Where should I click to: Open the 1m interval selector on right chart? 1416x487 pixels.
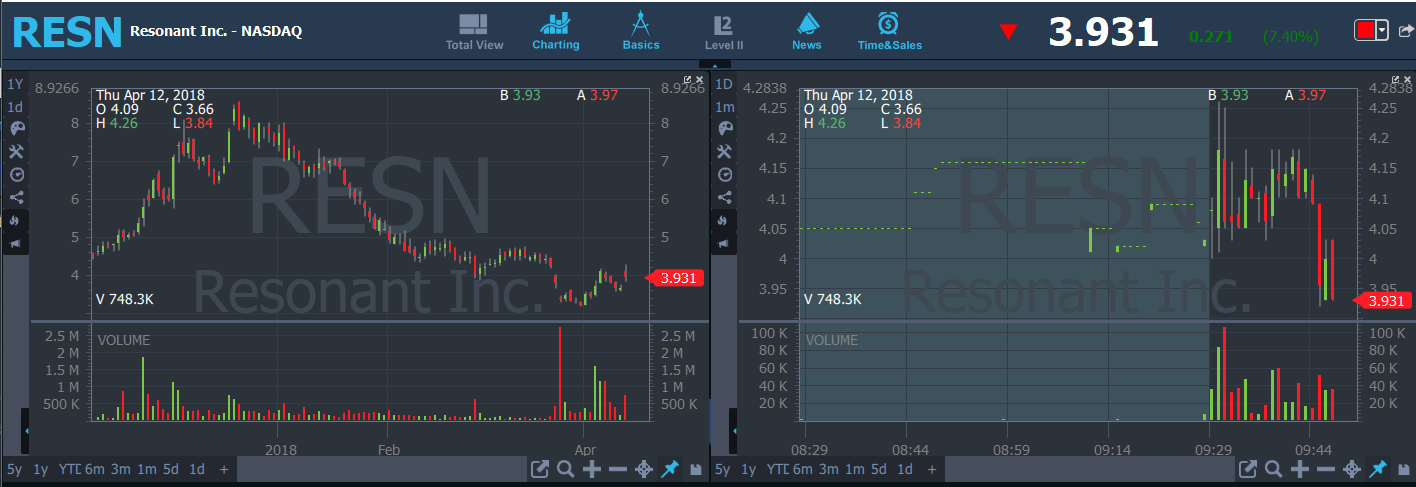724,107
